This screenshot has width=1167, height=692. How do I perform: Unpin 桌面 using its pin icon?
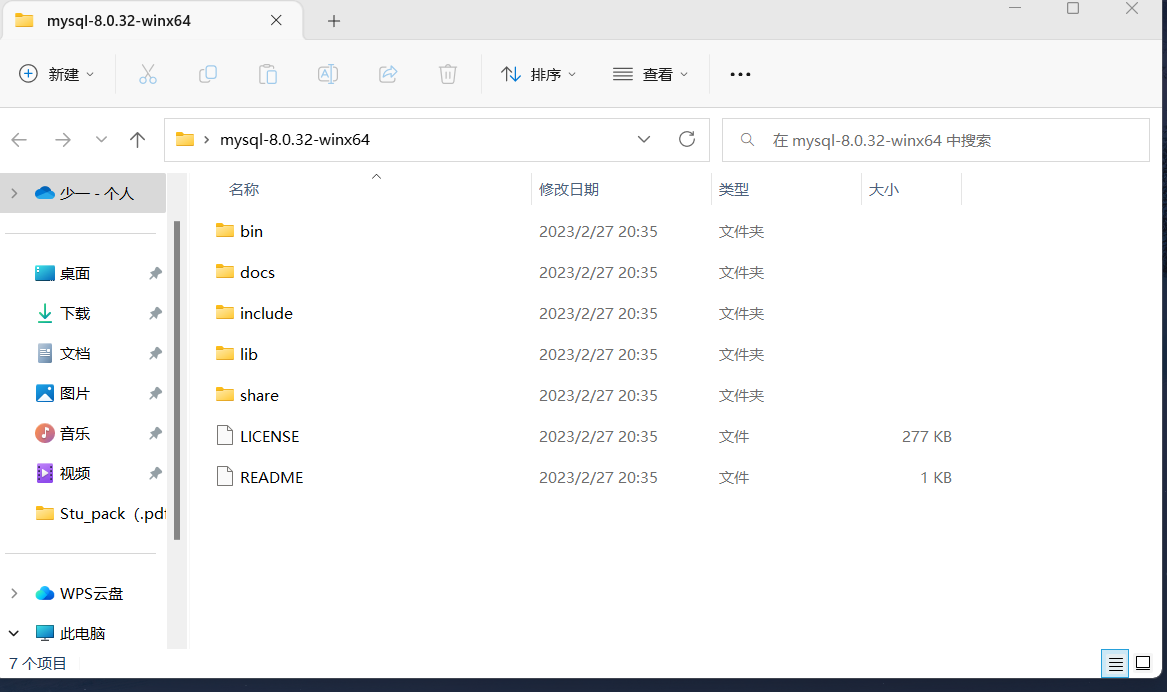pos(155,273)
